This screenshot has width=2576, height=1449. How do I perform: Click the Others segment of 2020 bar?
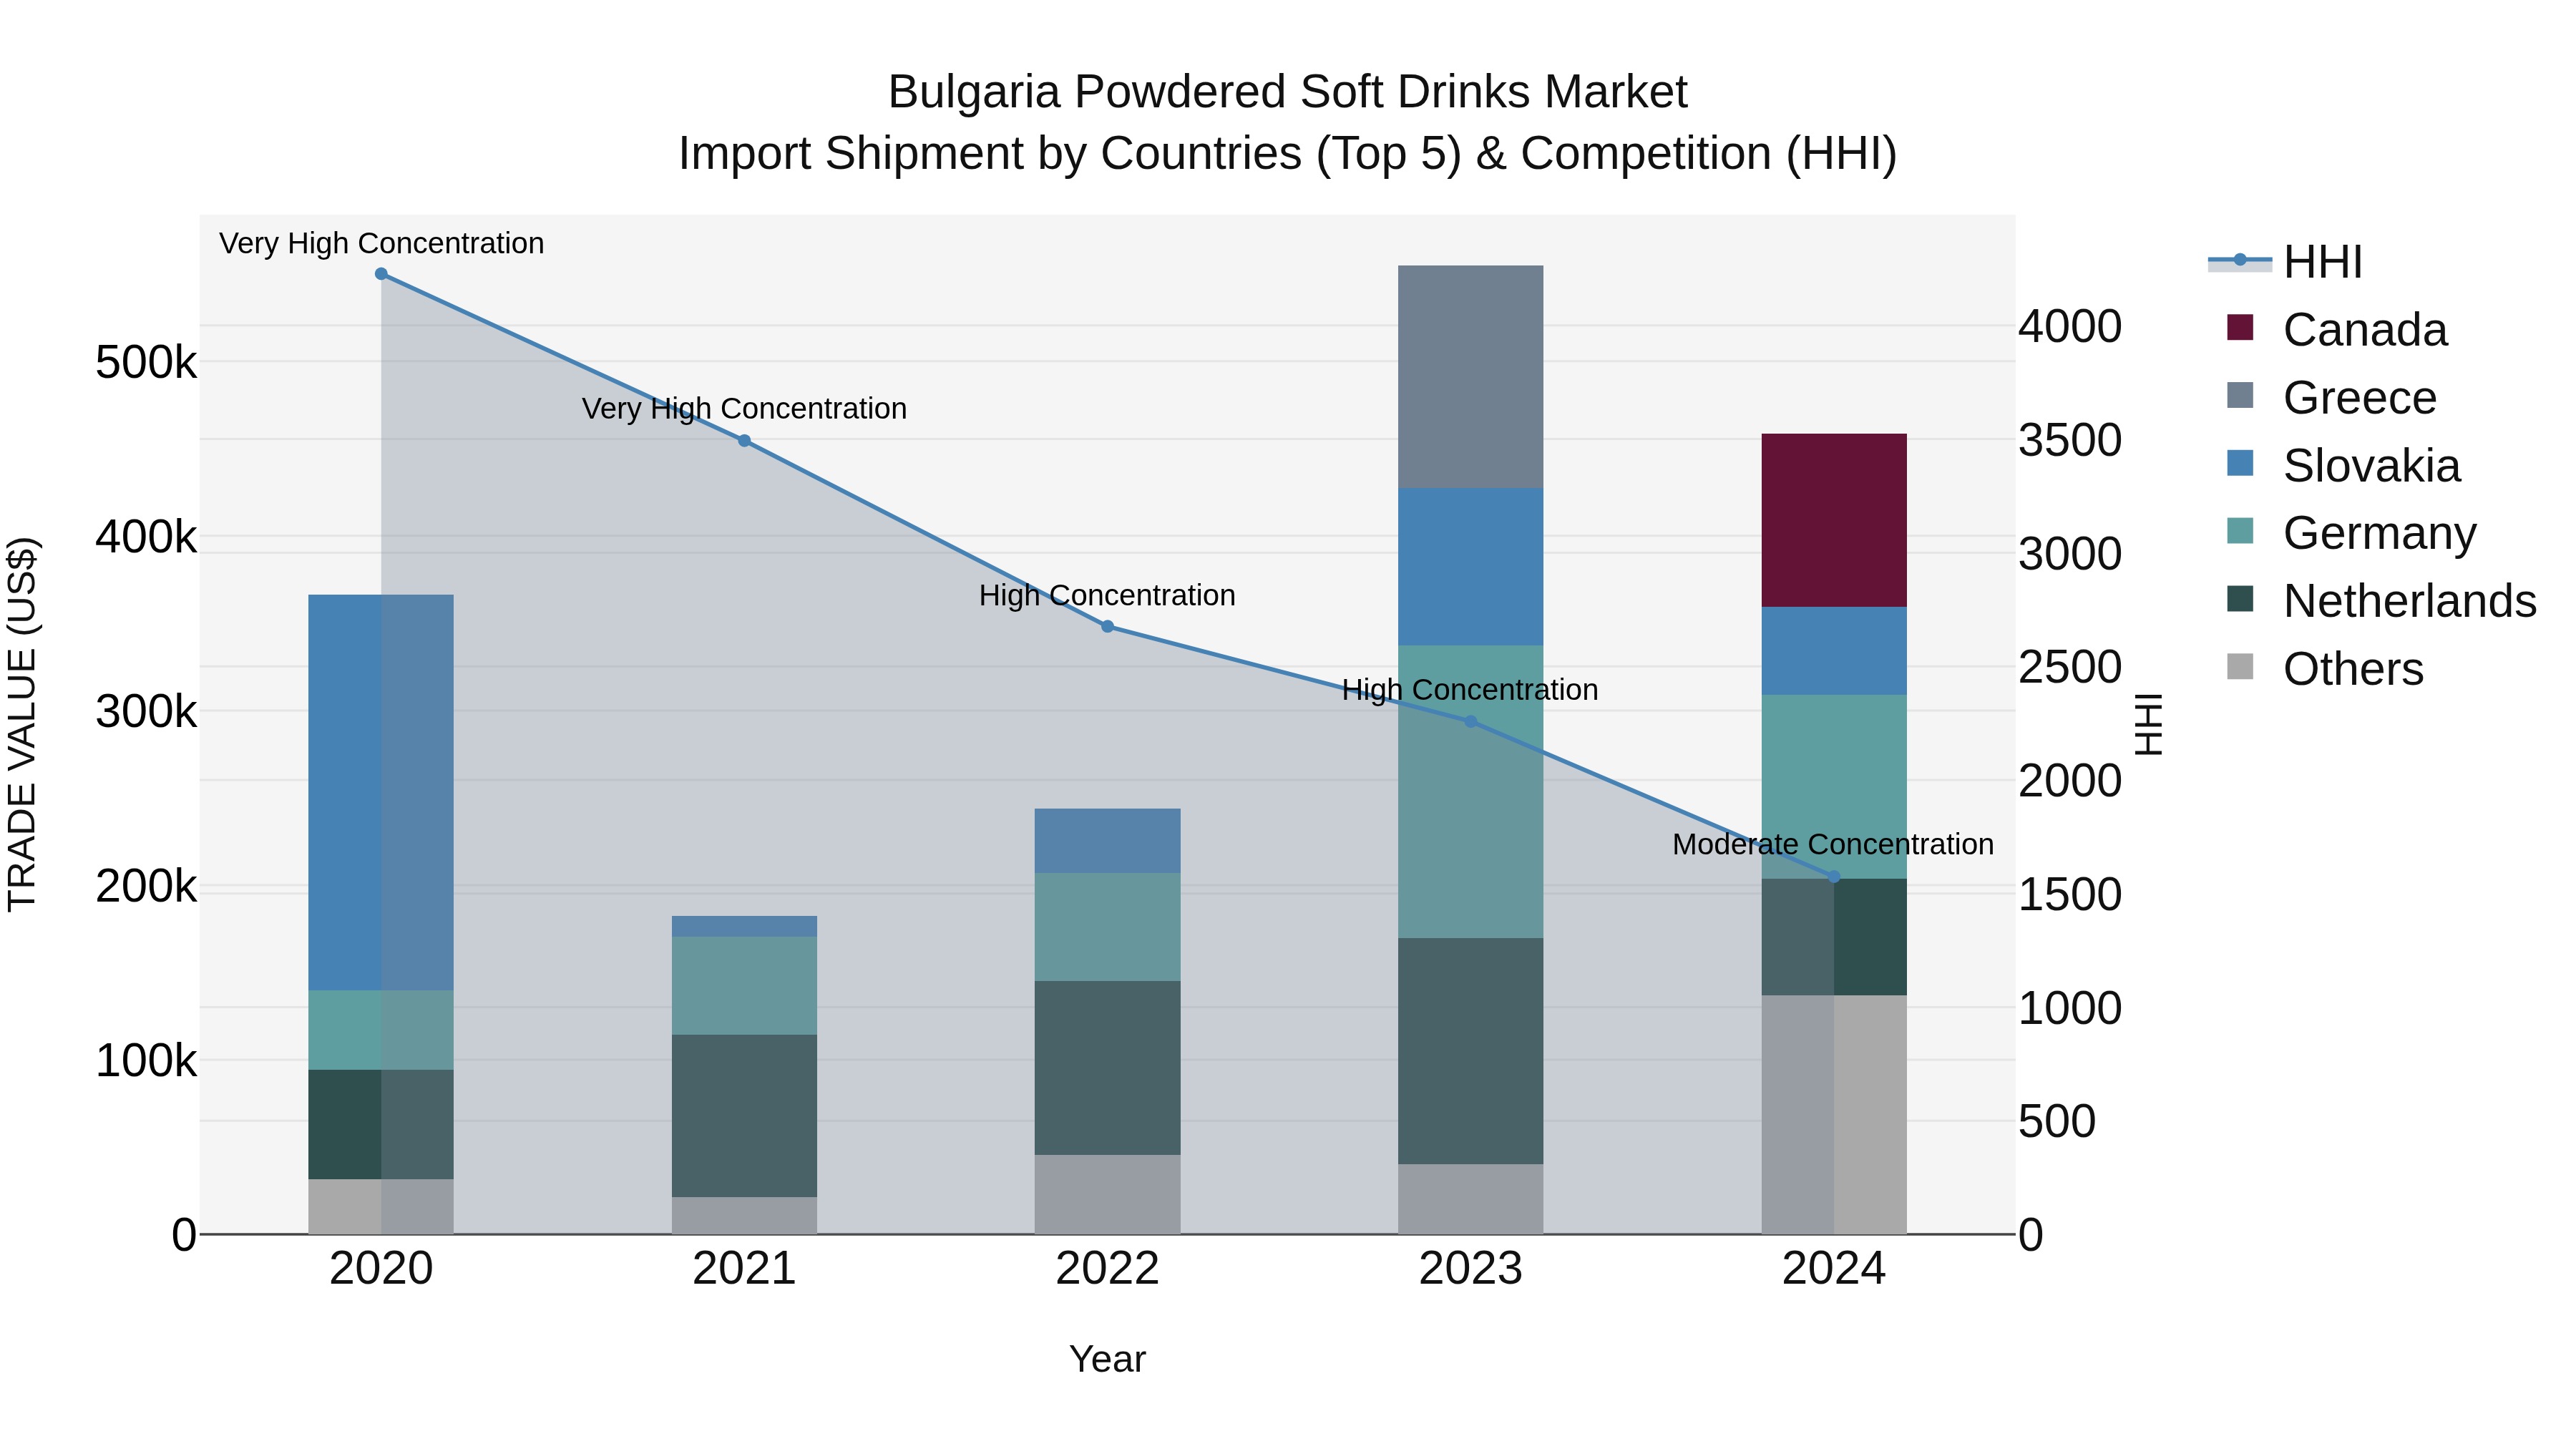(381, 1207)
